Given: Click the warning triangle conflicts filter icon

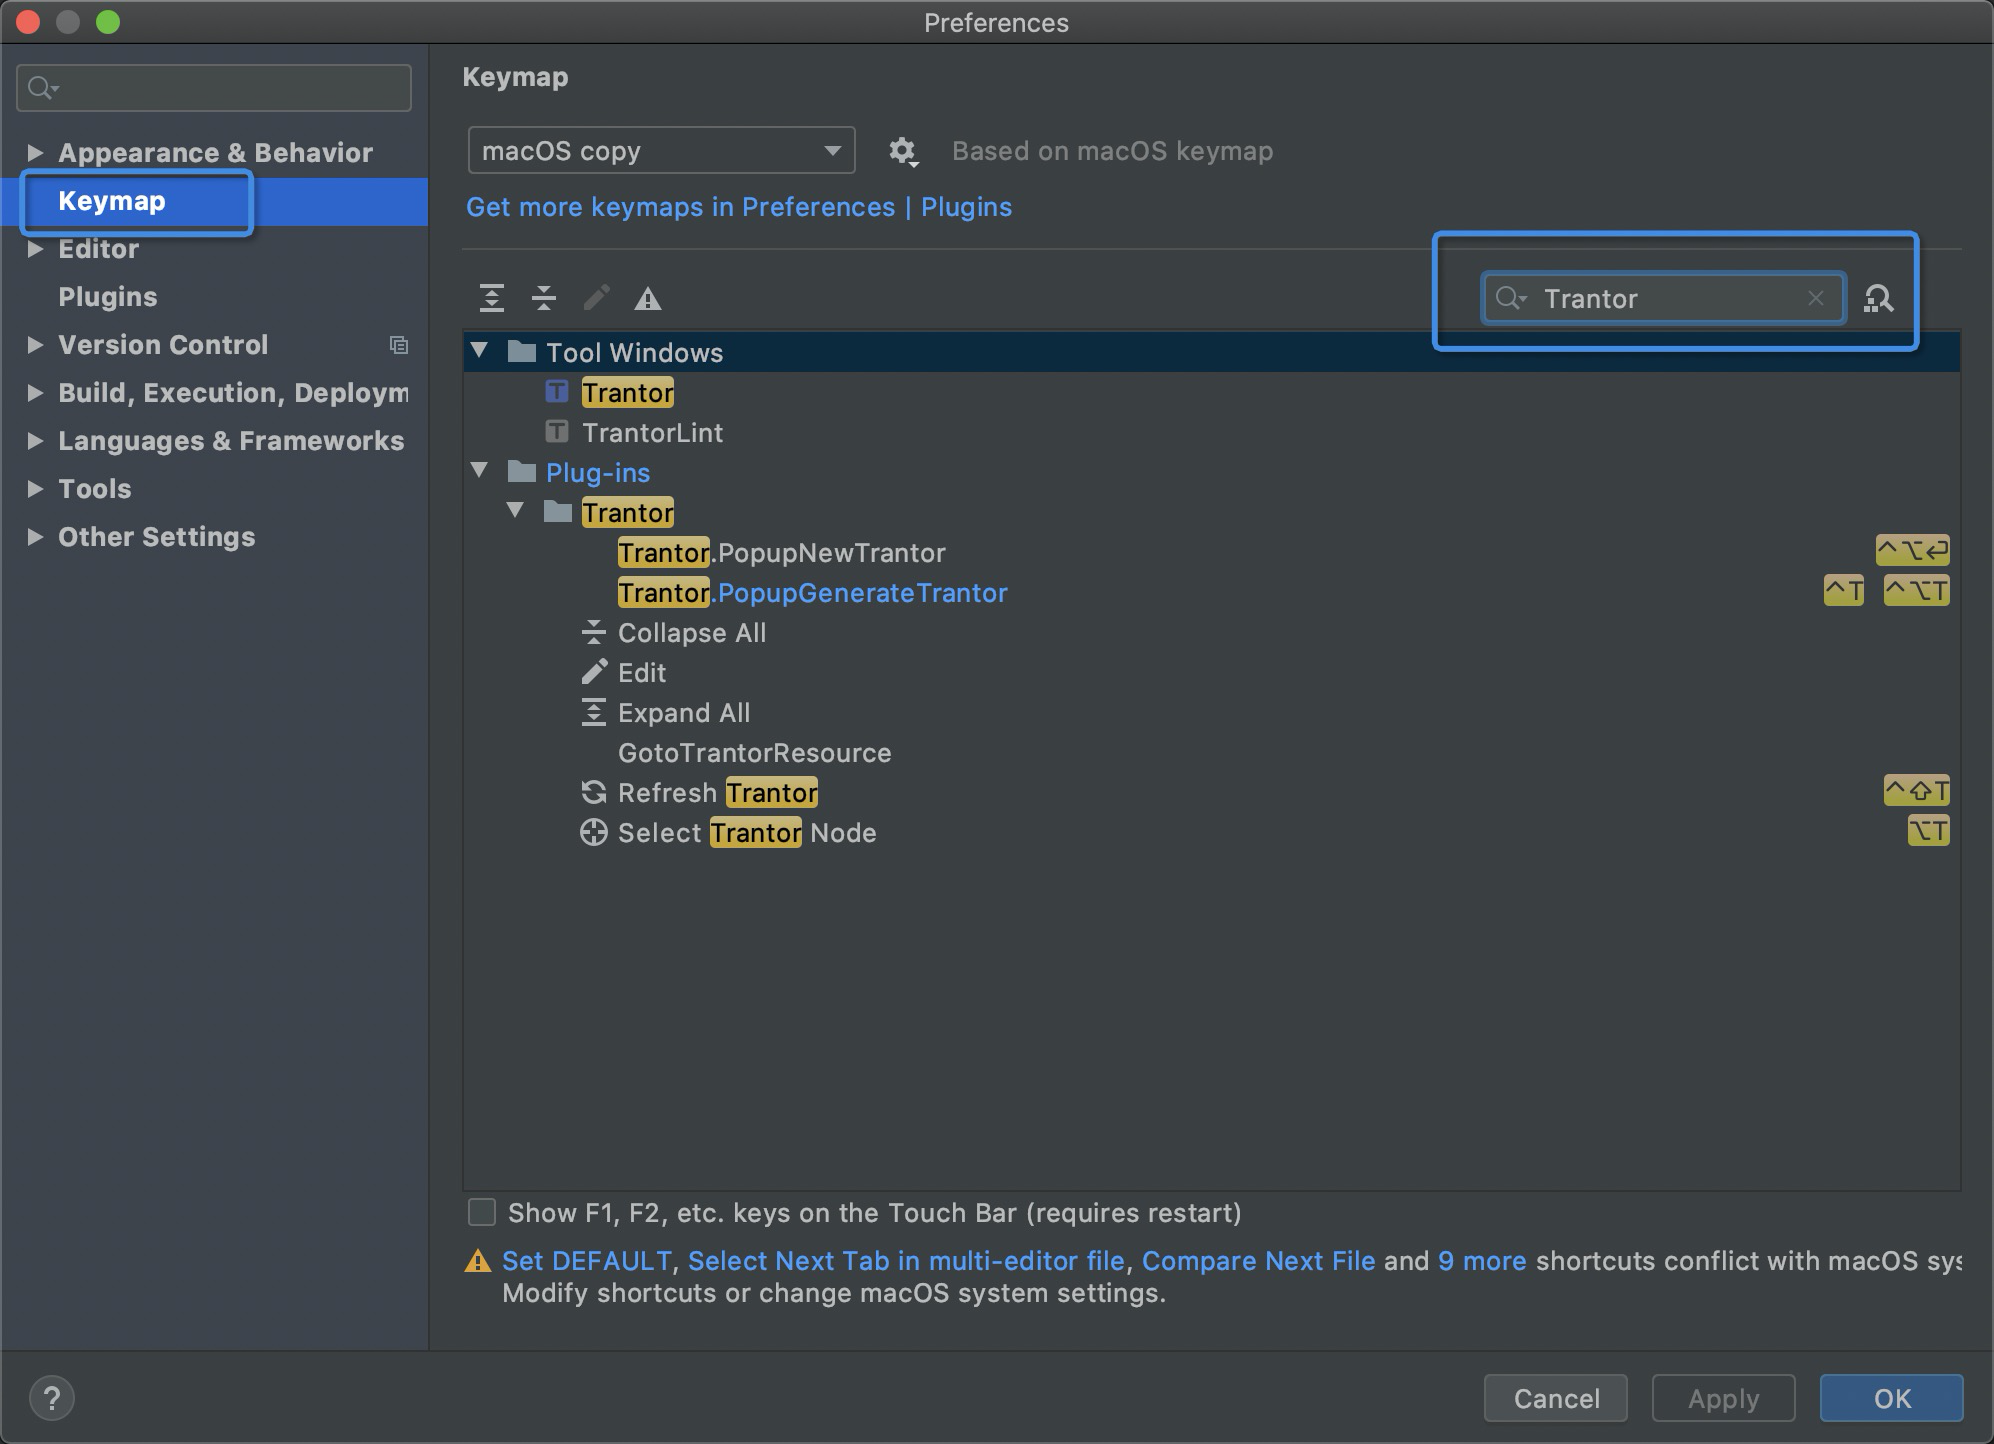Looking at the screenshot, I should 648,299.
